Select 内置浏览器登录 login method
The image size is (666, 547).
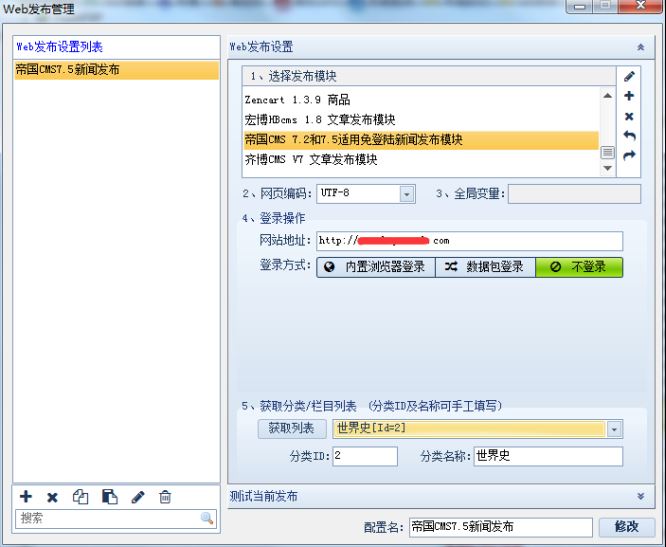click(x=375, y=267)
